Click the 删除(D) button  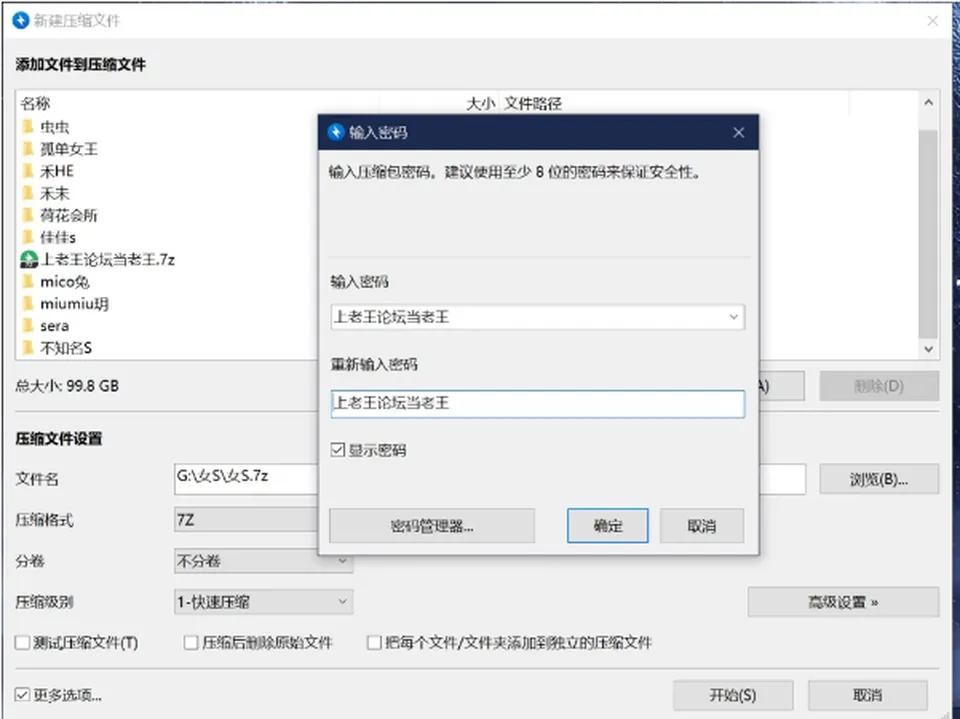(x=879, y=386)
